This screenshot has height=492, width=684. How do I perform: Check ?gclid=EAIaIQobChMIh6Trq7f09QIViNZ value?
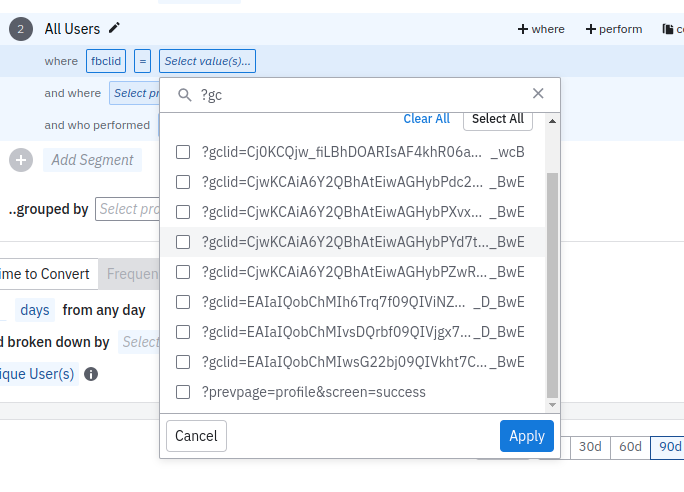coord(183,302)
